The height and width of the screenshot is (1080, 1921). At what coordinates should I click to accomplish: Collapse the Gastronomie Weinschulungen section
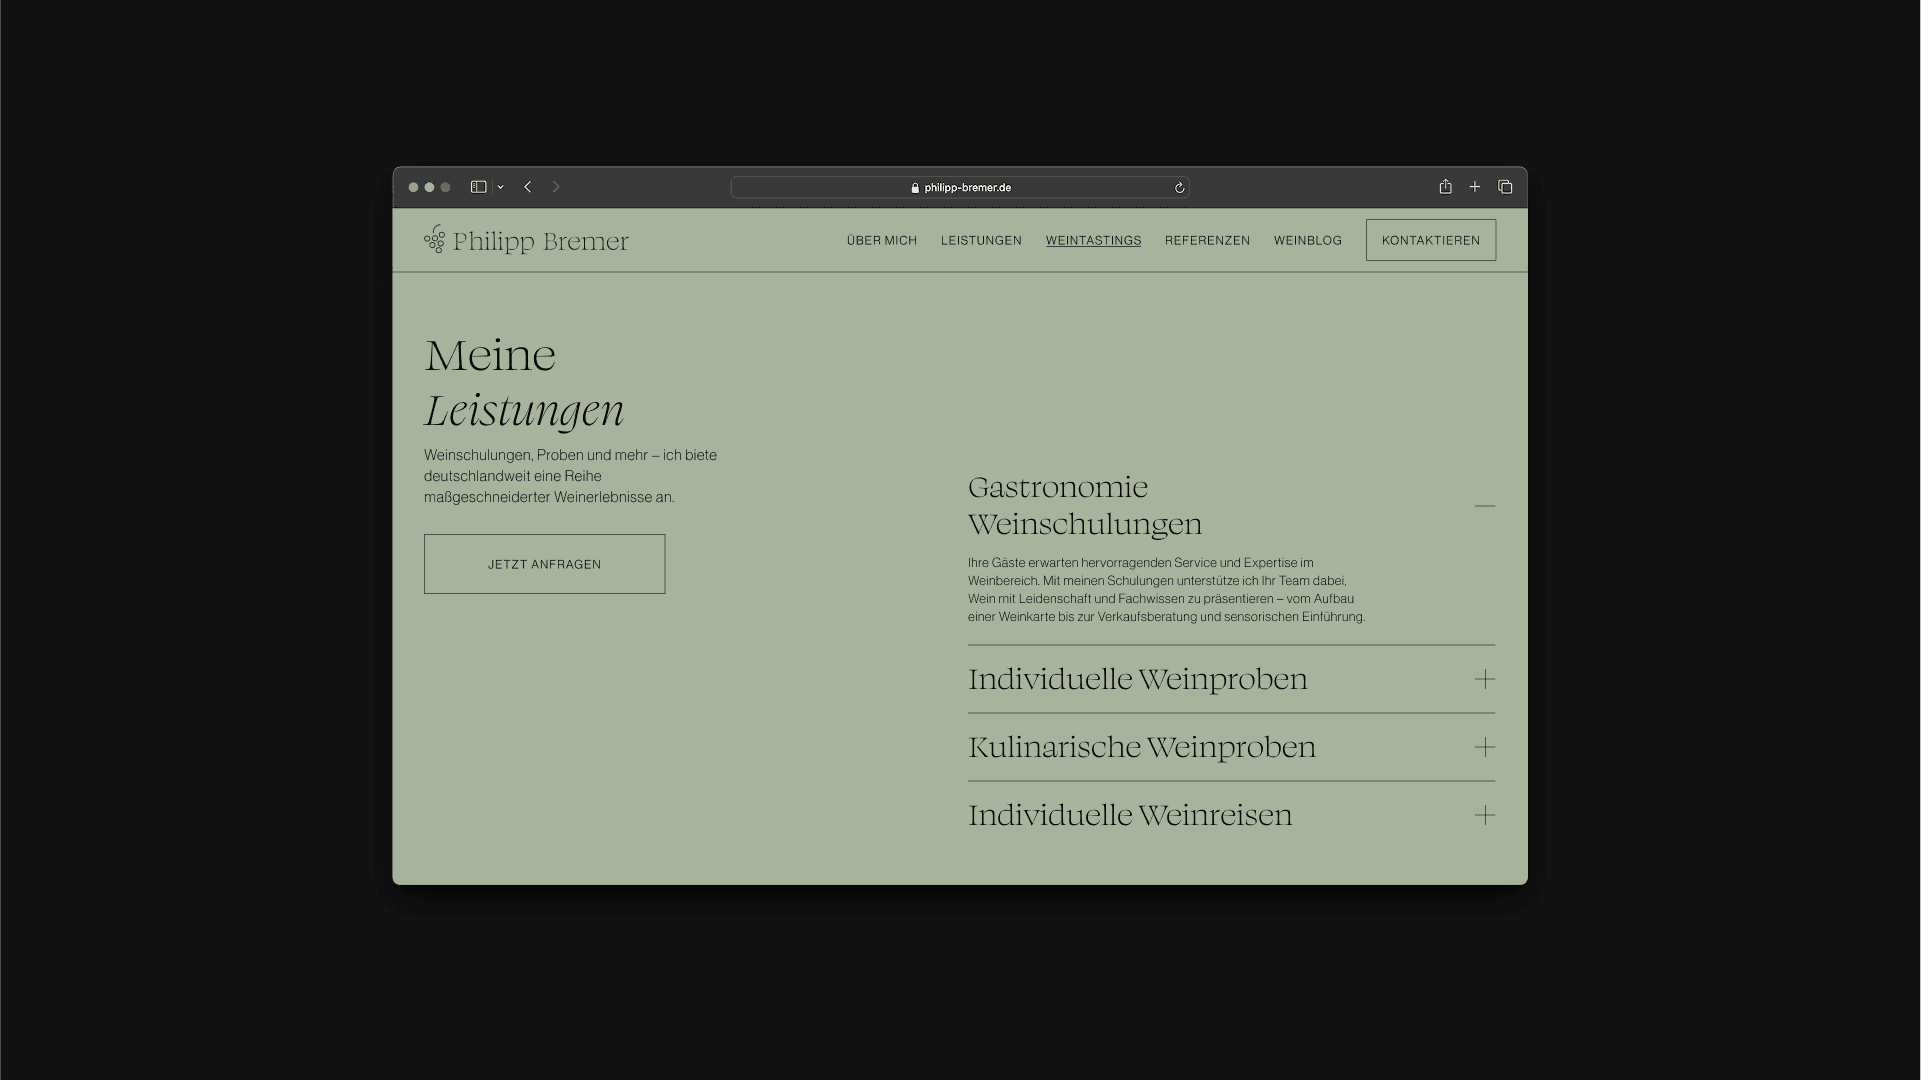pyautogui.click(x=1484, y=506)
